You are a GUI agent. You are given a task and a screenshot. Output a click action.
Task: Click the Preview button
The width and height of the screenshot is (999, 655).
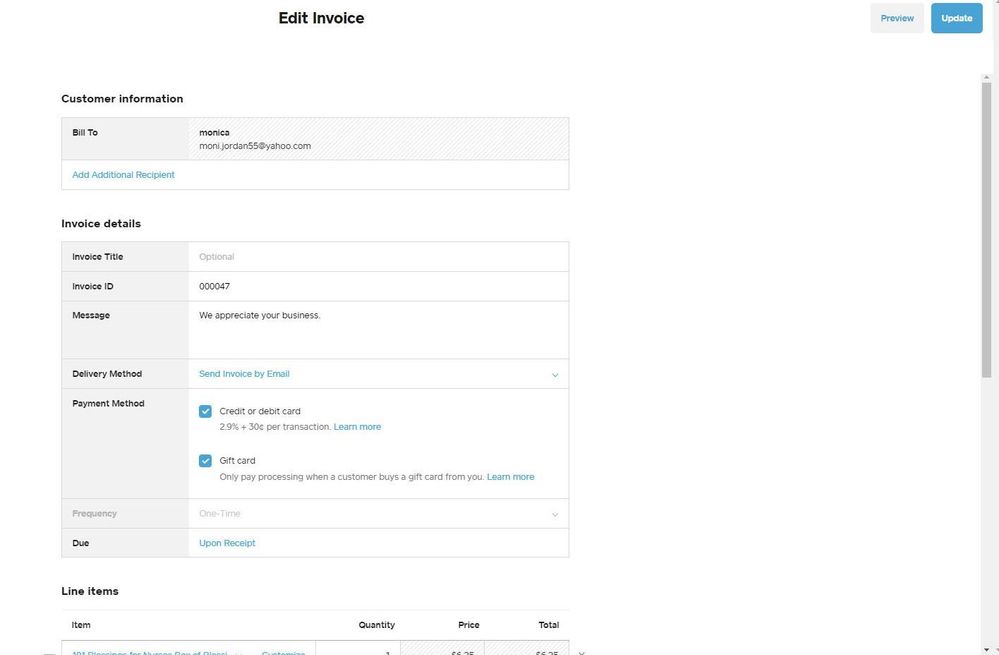(x=897, y=18)
